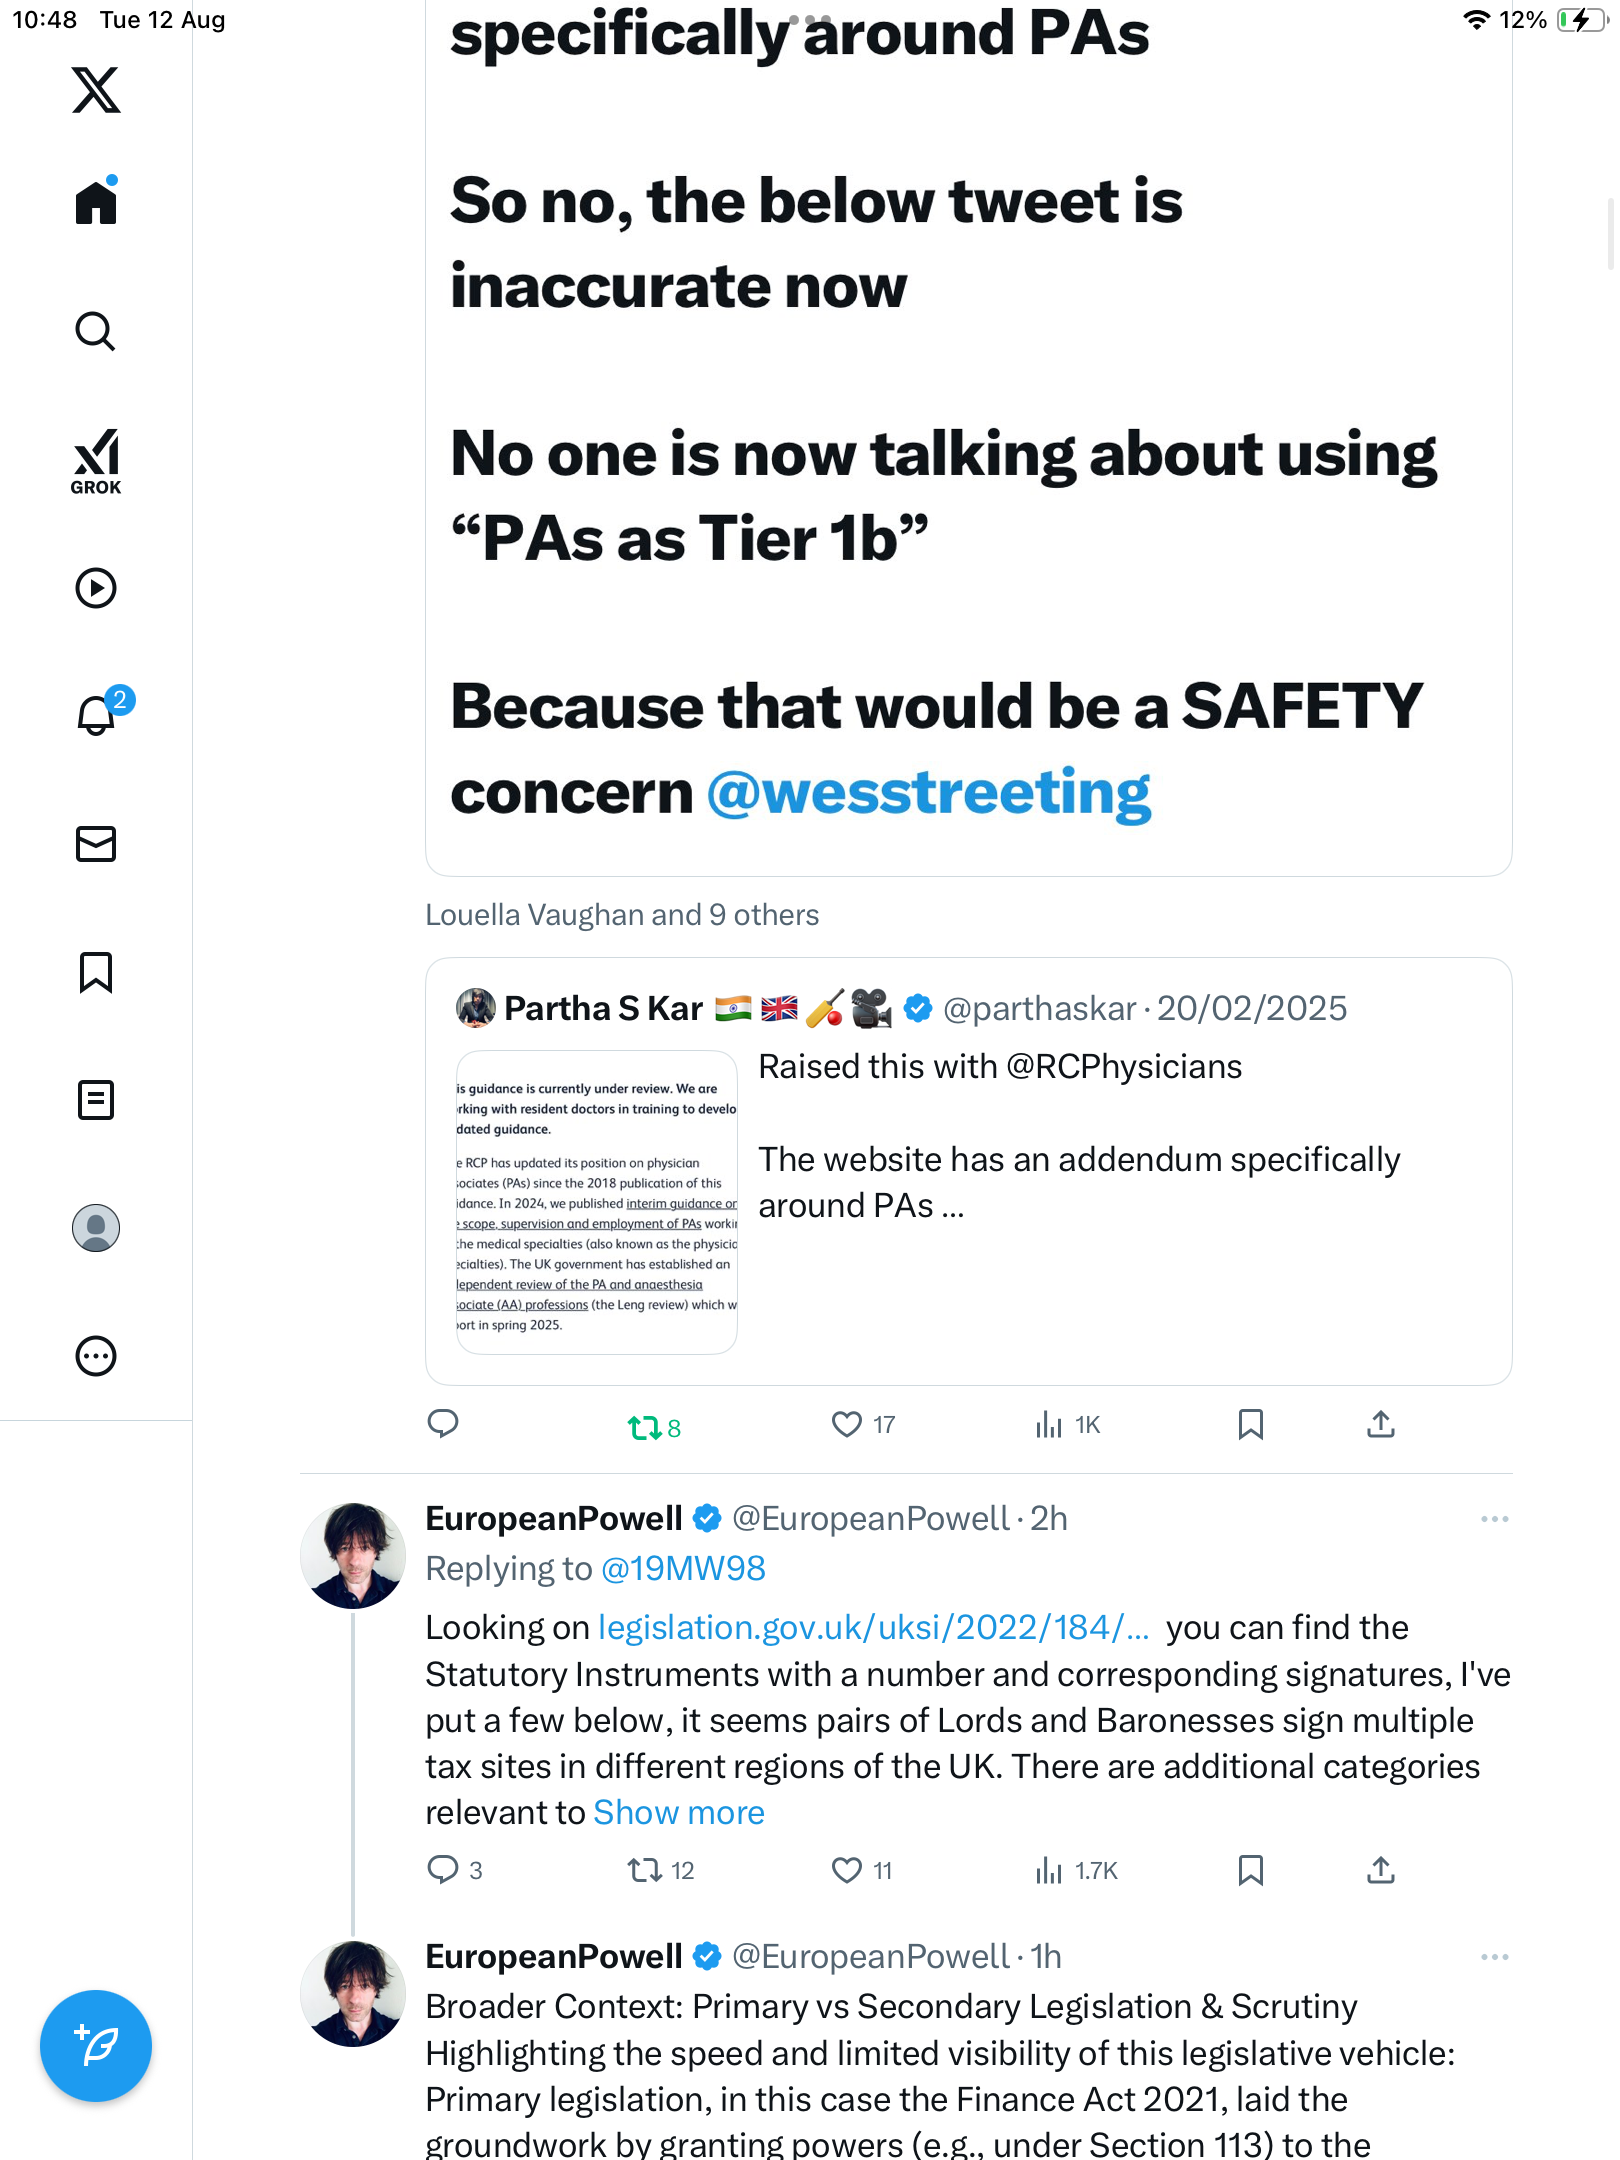Open the legislation.gov.uk link

point(873,1628)
